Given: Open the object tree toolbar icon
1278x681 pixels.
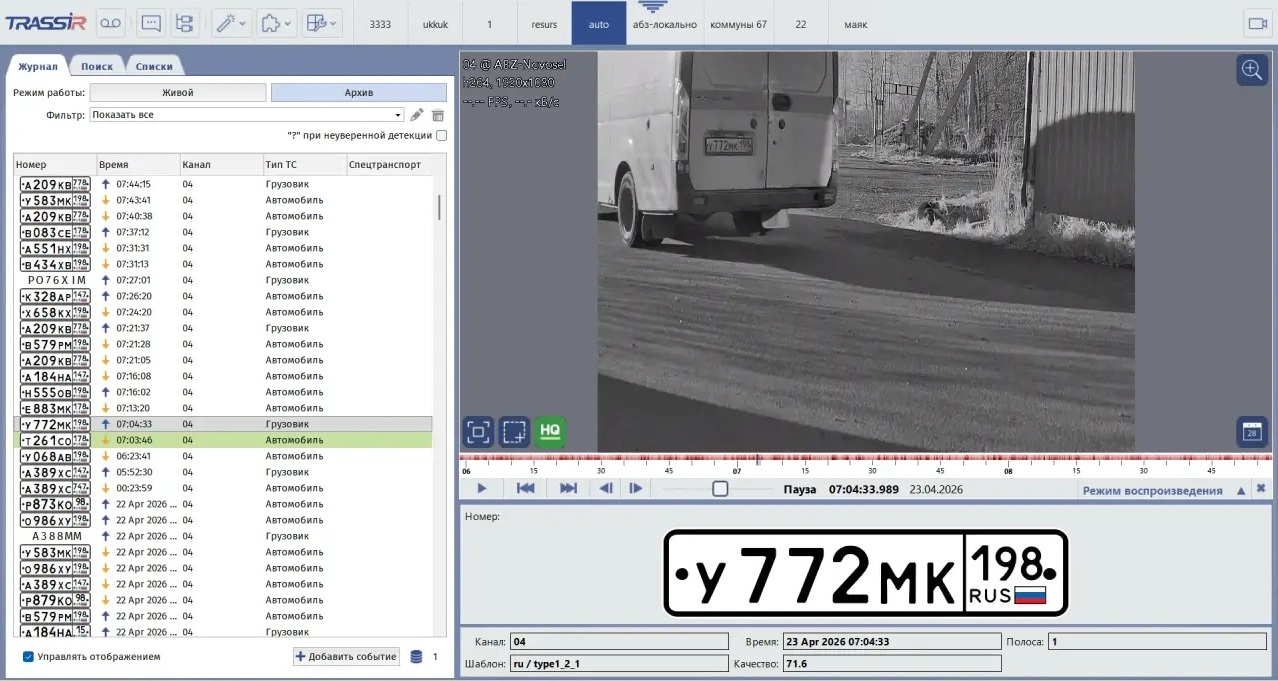Looking at the screenshot, I should (184, 22).
